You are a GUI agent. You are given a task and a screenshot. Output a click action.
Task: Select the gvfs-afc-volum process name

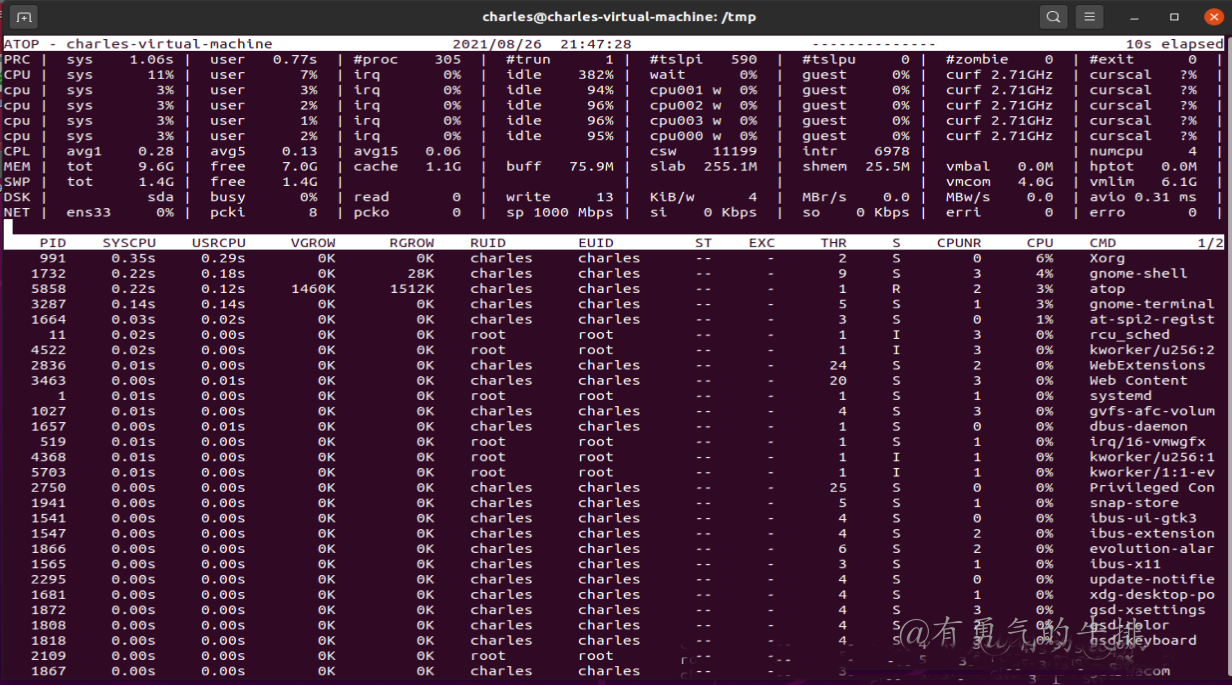1152,411
